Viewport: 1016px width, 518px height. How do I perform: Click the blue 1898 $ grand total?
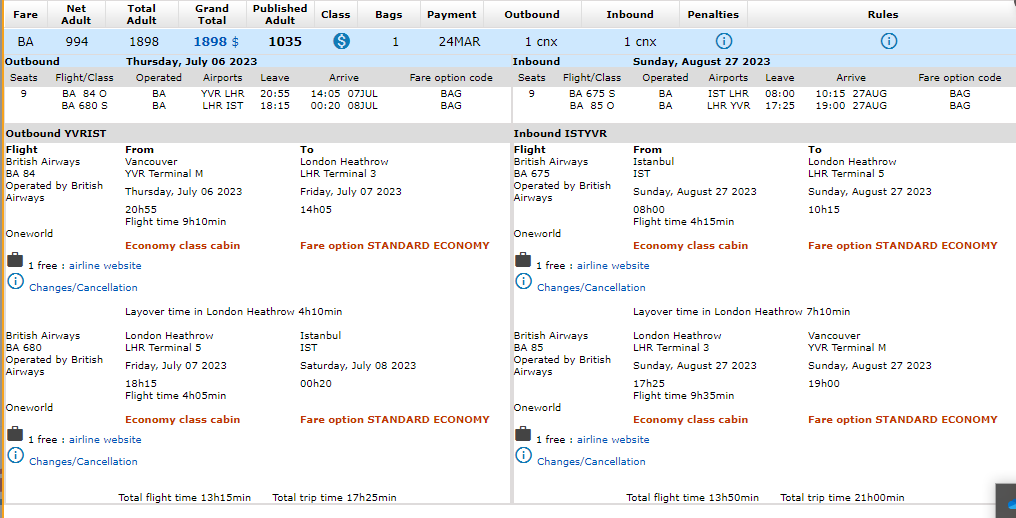216,42
